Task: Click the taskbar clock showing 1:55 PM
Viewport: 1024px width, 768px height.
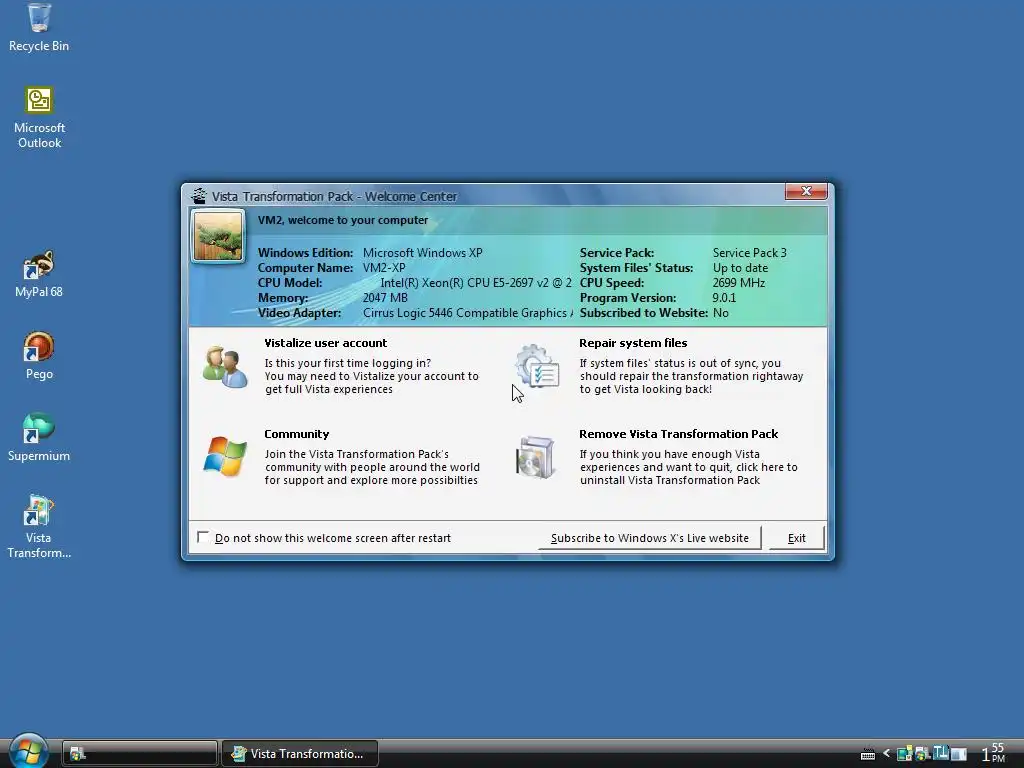Action: pos(993,753)
